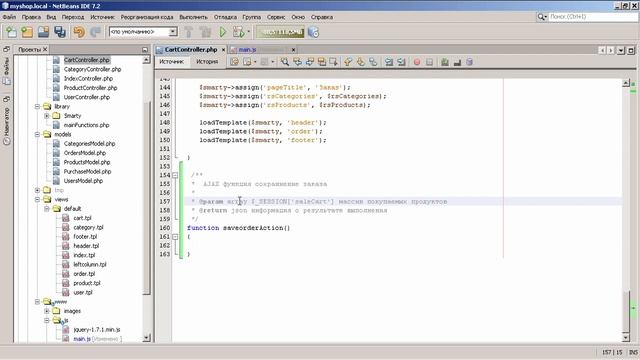The height and width of the screenshot is (360, 640).
Task: Open the Справка menu
Action: pyautogui.click(x=322, y=17)
